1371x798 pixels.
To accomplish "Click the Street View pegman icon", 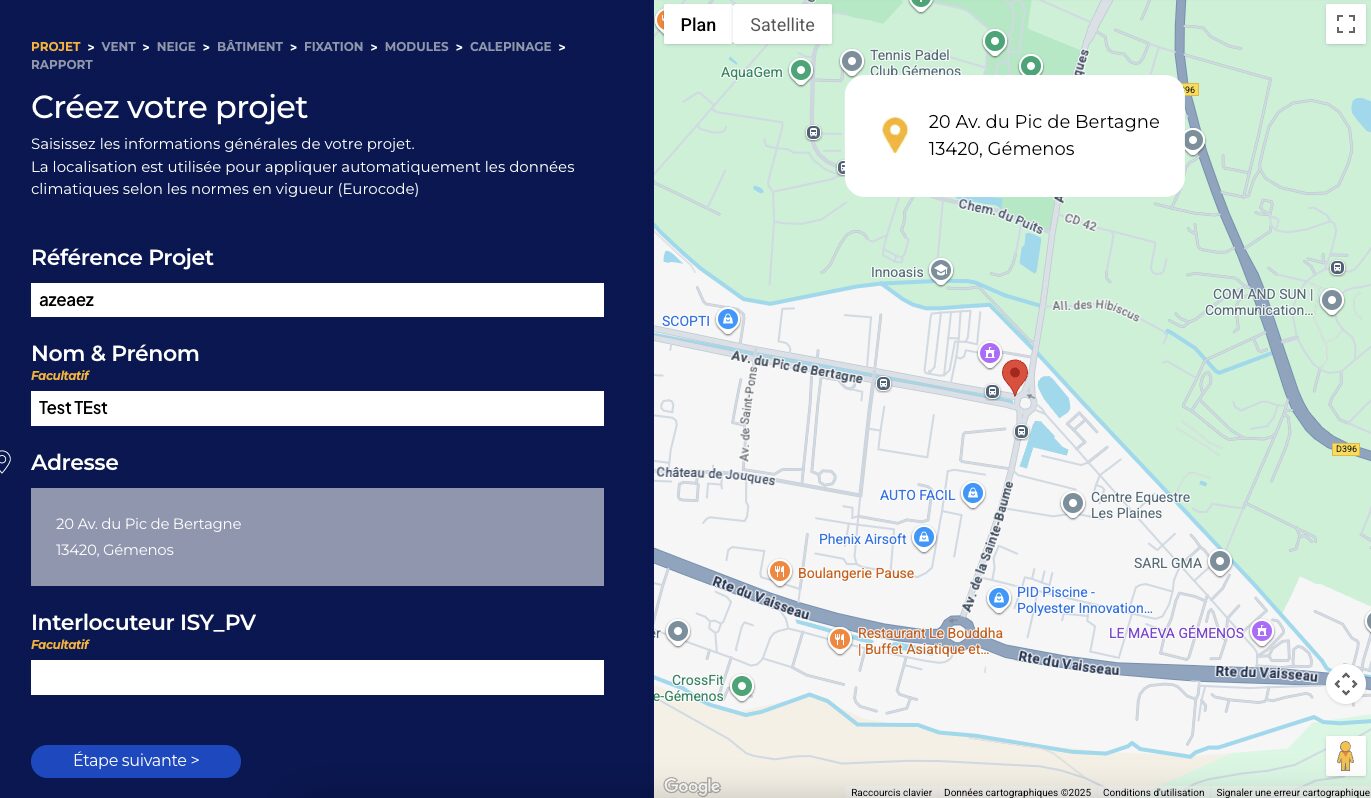I will (1346, 755).
